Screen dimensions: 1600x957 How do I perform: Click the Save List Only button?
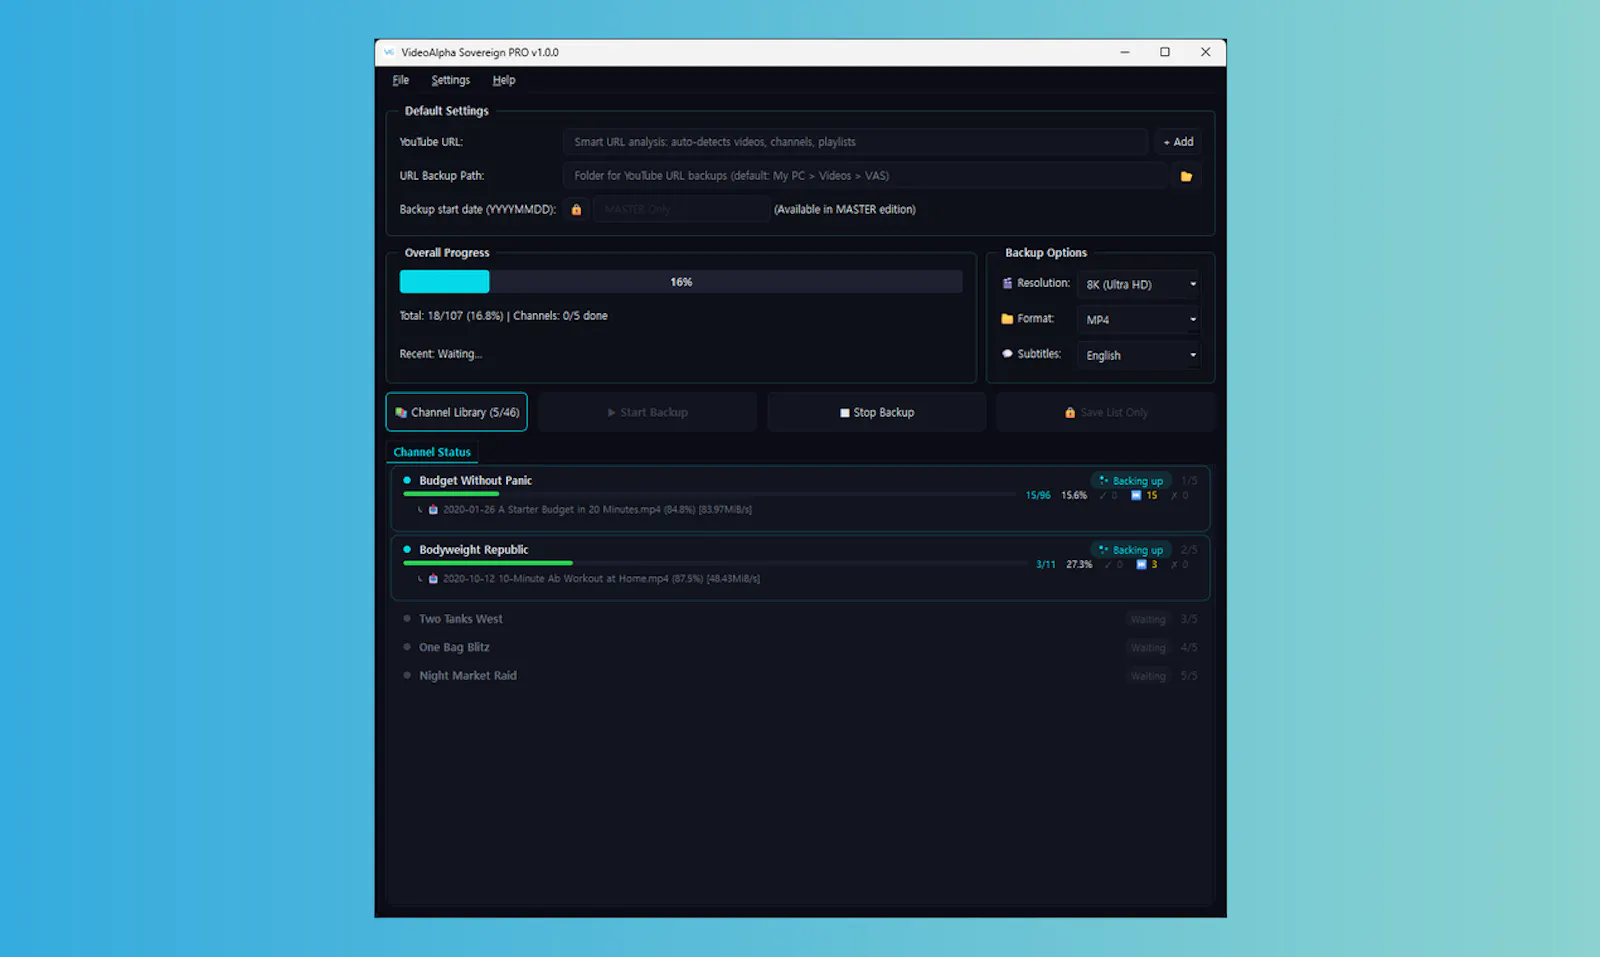pyautogui.click(x=1106, y=412)
